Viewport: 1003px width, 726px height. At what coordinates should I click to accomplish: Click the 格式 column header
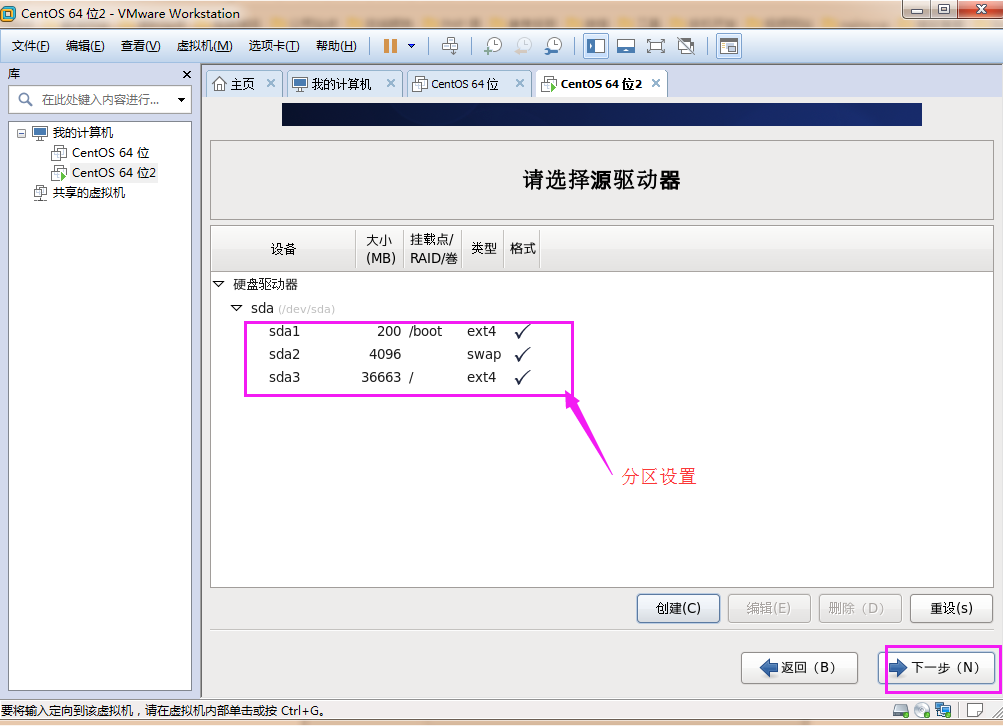[x=523, y=249]
